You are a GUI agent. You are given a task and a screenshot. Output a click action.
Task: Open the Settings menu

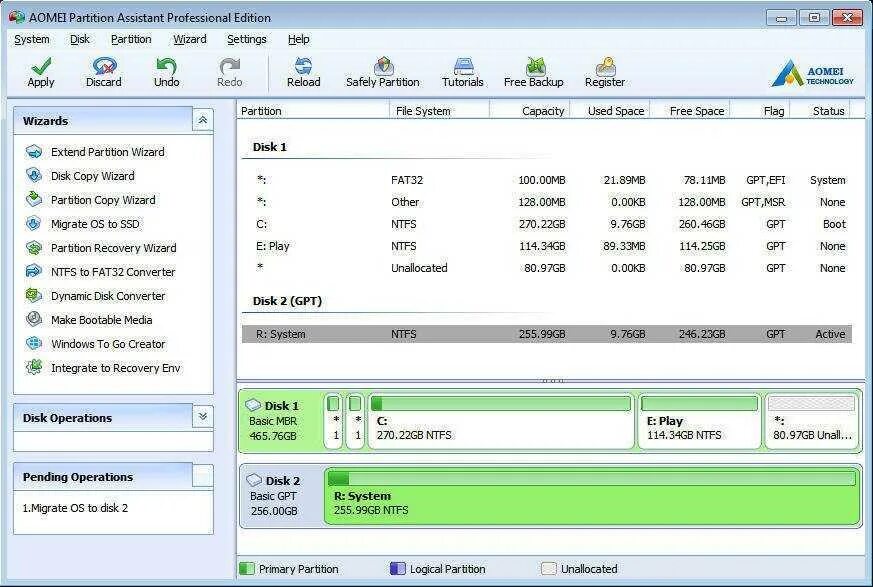(x=247, y=40)
